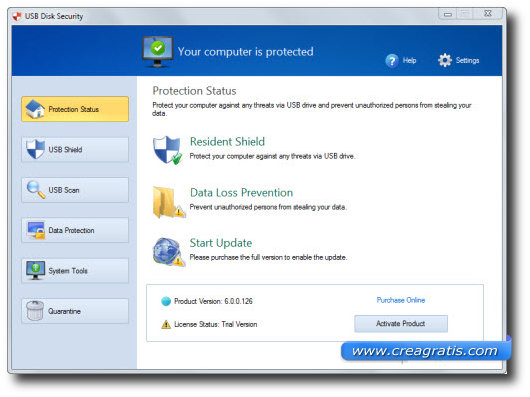This screenshot has width=530, height=397.
Task: Click the warning icon beside License Status
Action: pyautogui.click(x=166, y=324)
